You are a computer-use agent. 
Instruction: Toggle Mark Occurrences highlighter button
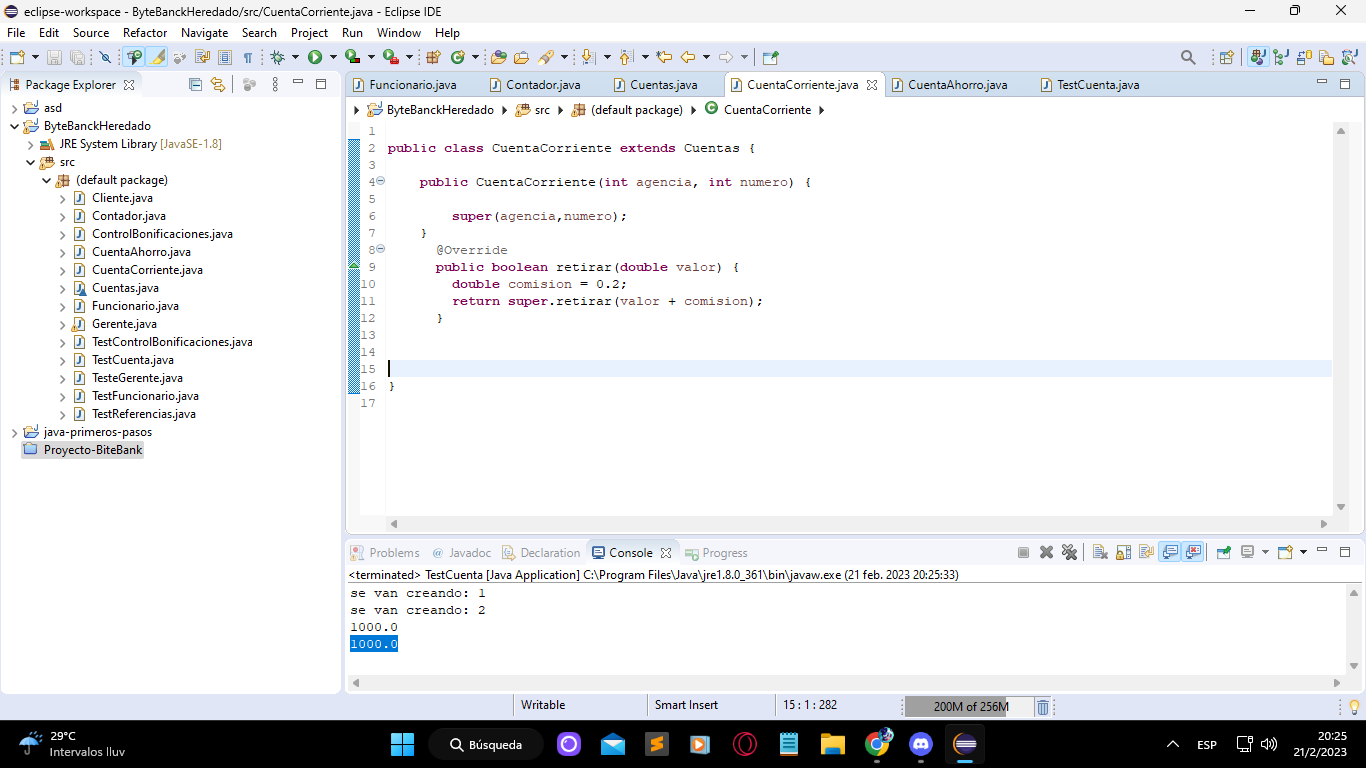(x=158, y=57)
